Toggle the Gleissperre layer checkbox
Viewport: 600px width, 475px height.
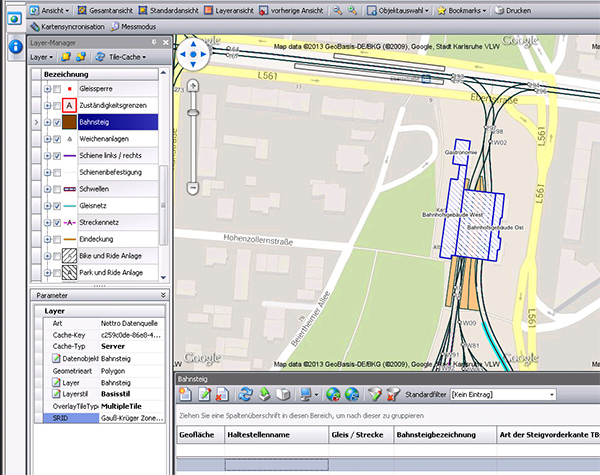57,89
